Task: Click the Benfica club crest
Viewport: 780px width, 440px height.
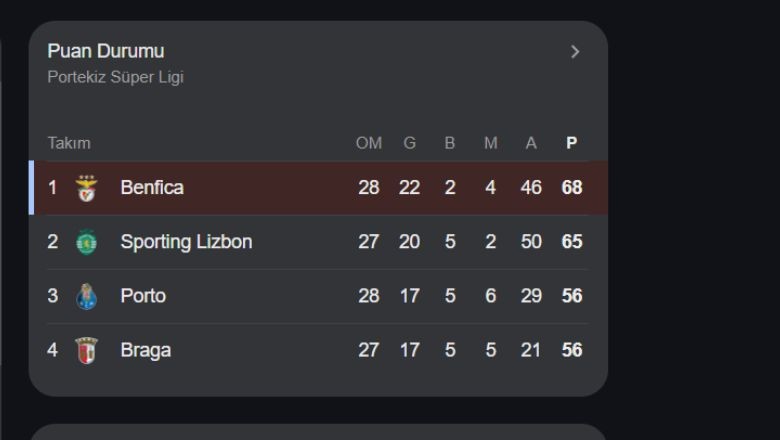Action: (x=87, y=188)
